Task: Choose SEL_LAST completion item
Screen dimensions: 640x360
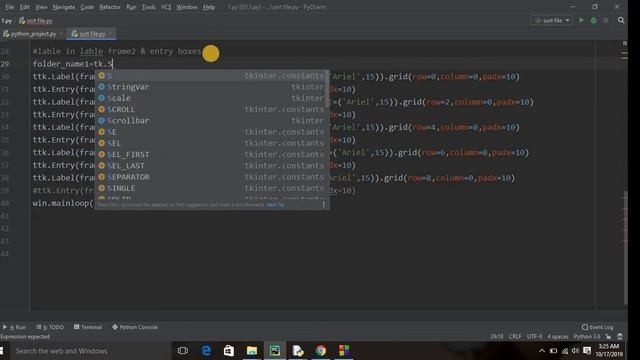Action: (211, 166)
